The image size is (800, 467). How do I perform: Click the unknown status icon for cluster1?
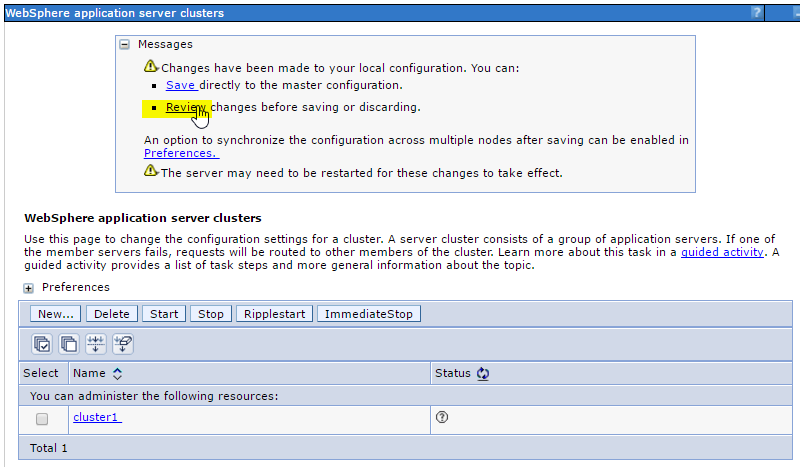(x=442, y=417)
